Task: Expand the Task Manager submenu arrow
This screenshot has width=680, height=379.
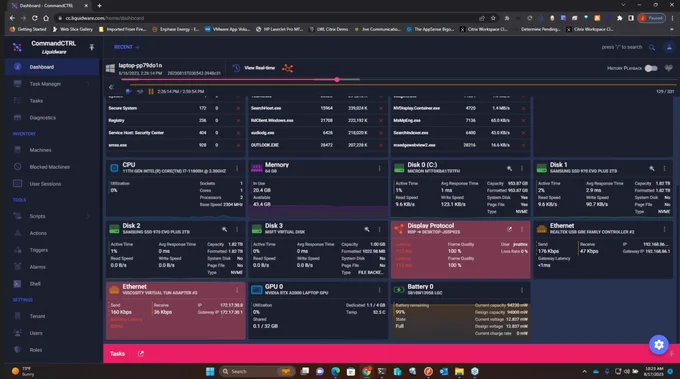Action: click(89, 84)
